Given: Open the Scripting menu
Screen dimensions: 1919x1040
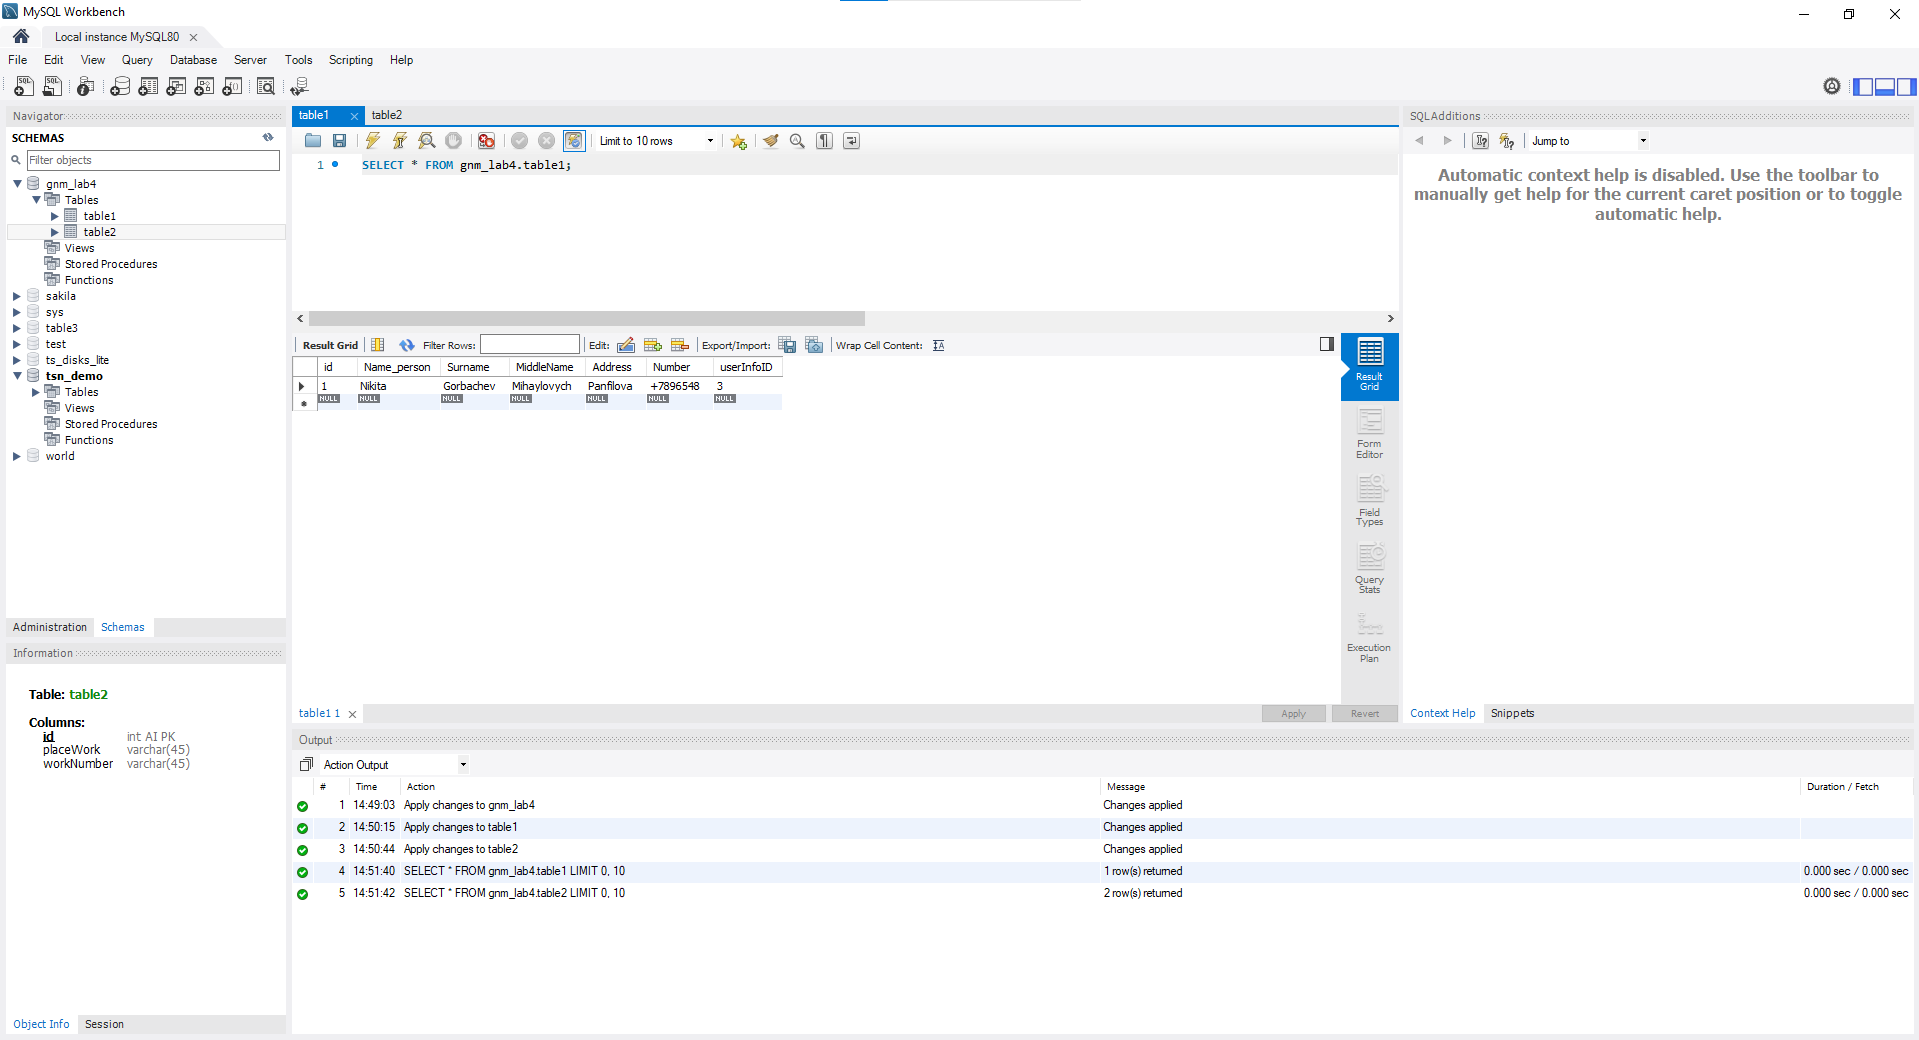Looking at the screenshot, I should (351, 60).
